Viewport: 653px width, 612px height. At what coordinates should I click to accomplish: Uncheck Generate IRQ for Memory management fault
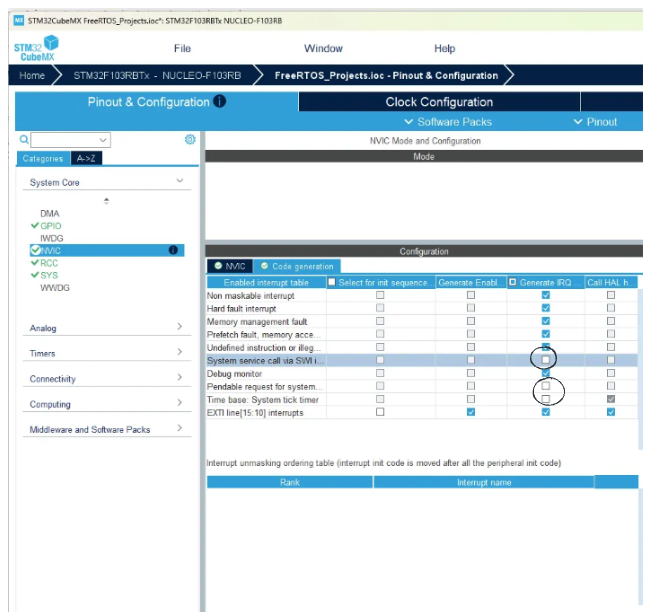pos(546,321)
